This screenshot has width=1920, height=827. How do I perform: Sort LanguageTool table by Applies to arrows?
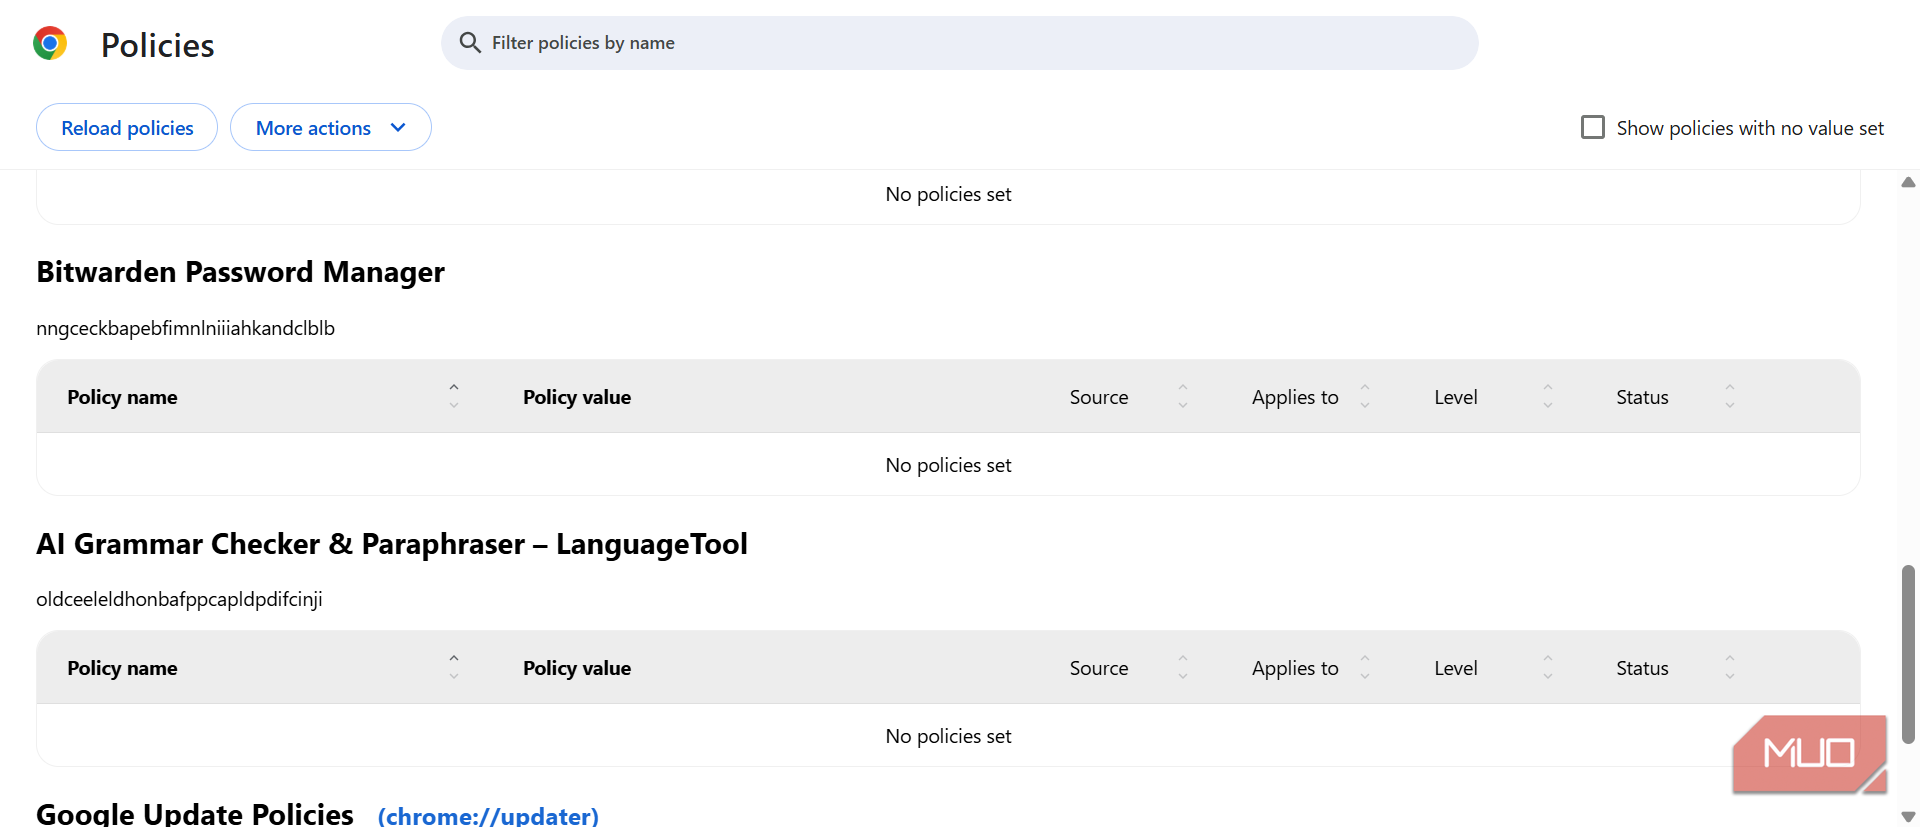(x=1365, y=667)
